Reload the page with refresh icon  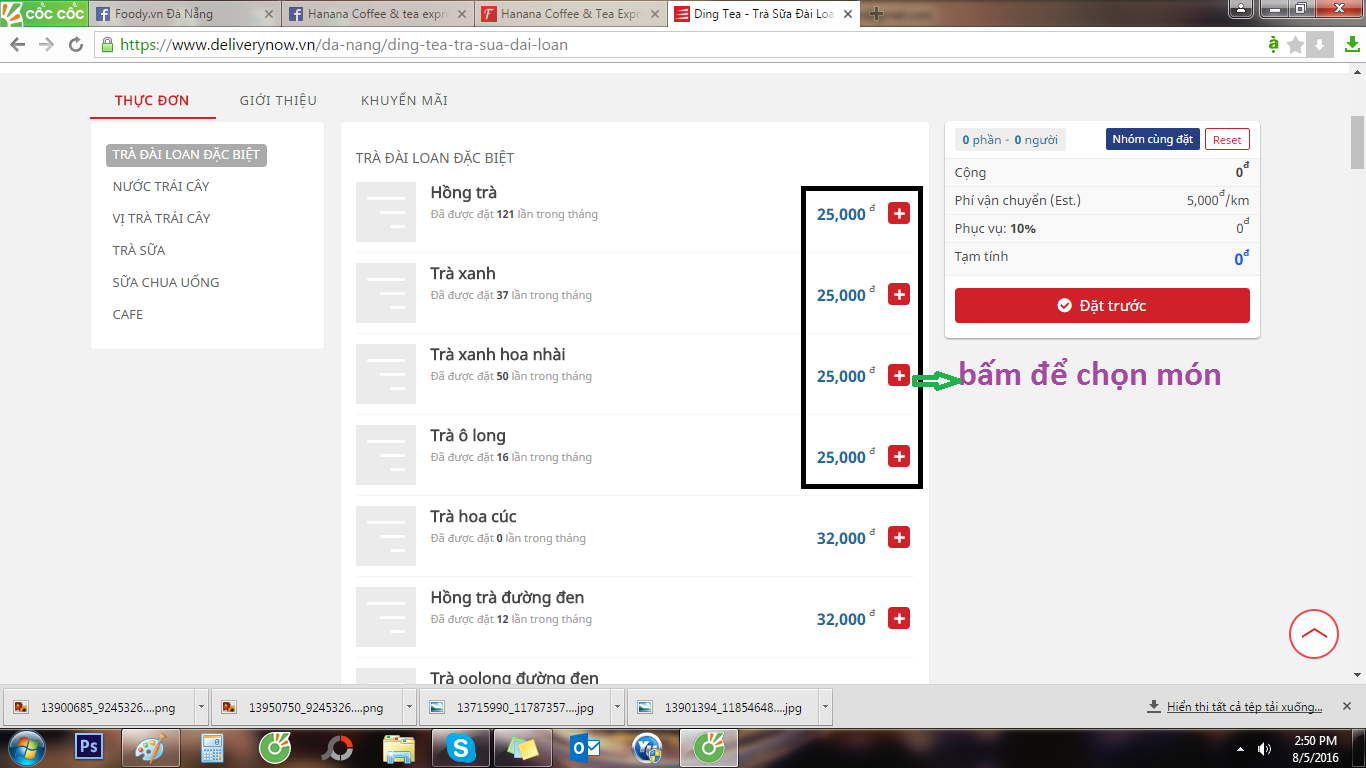pyautogui.click(x=76, y=45)
